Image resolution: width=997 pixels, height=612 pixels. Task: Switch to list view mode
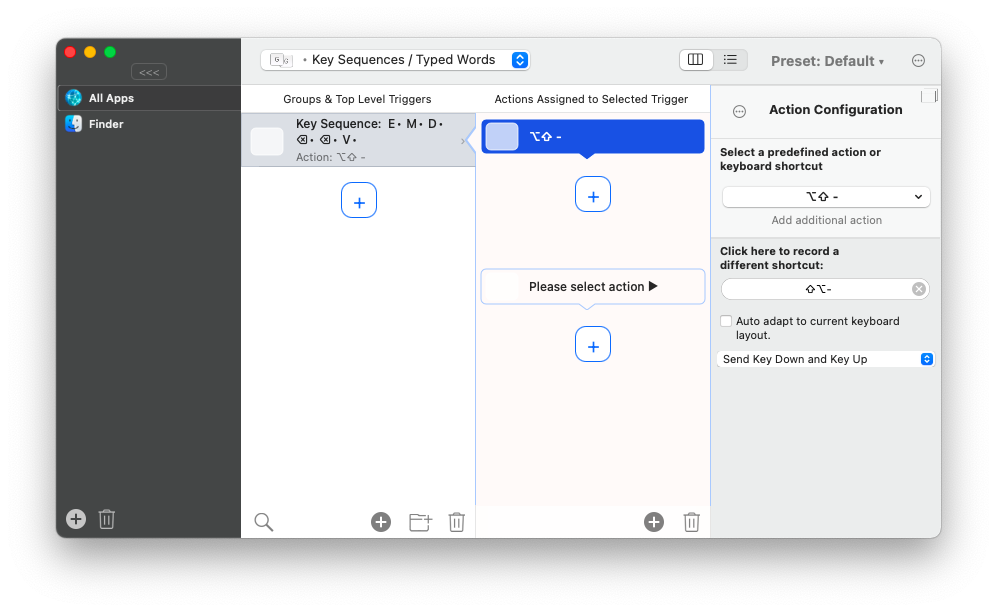[730, 59]
